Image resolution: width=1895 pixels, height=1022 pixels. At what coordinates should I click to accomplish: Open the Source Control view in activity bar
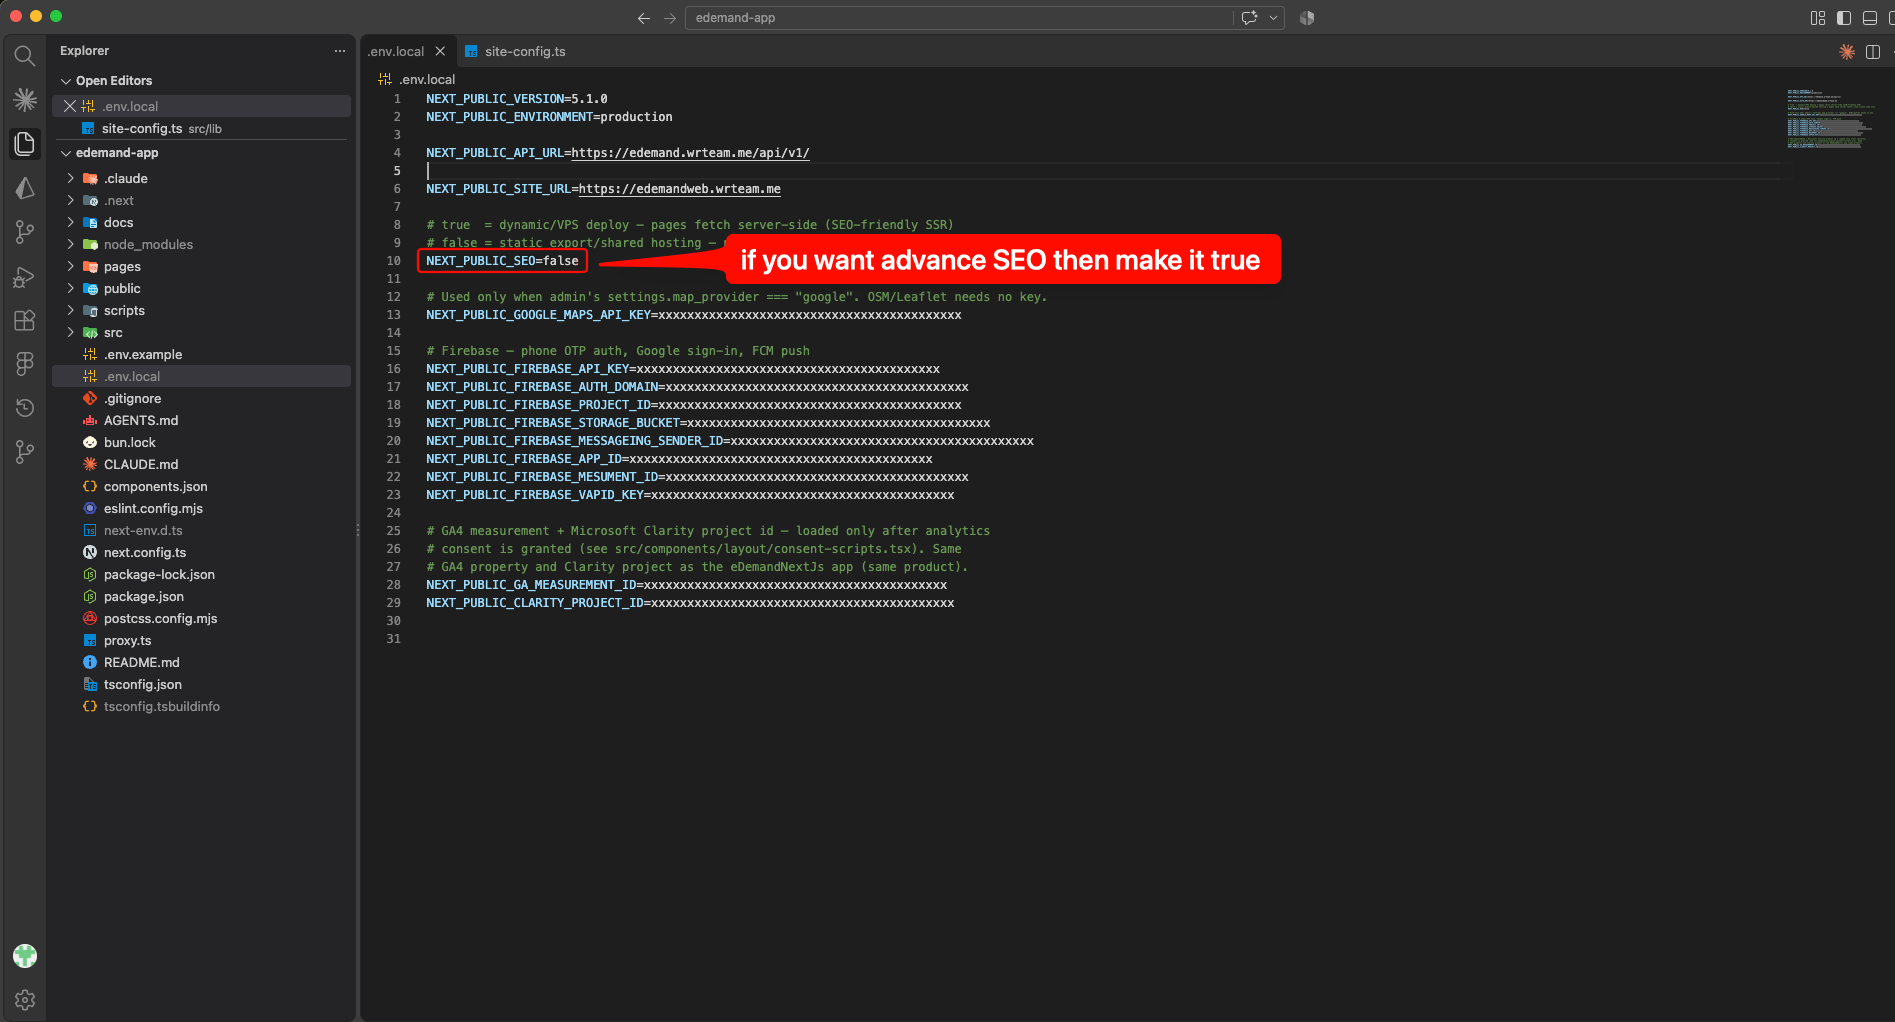[x=25, y=232]
